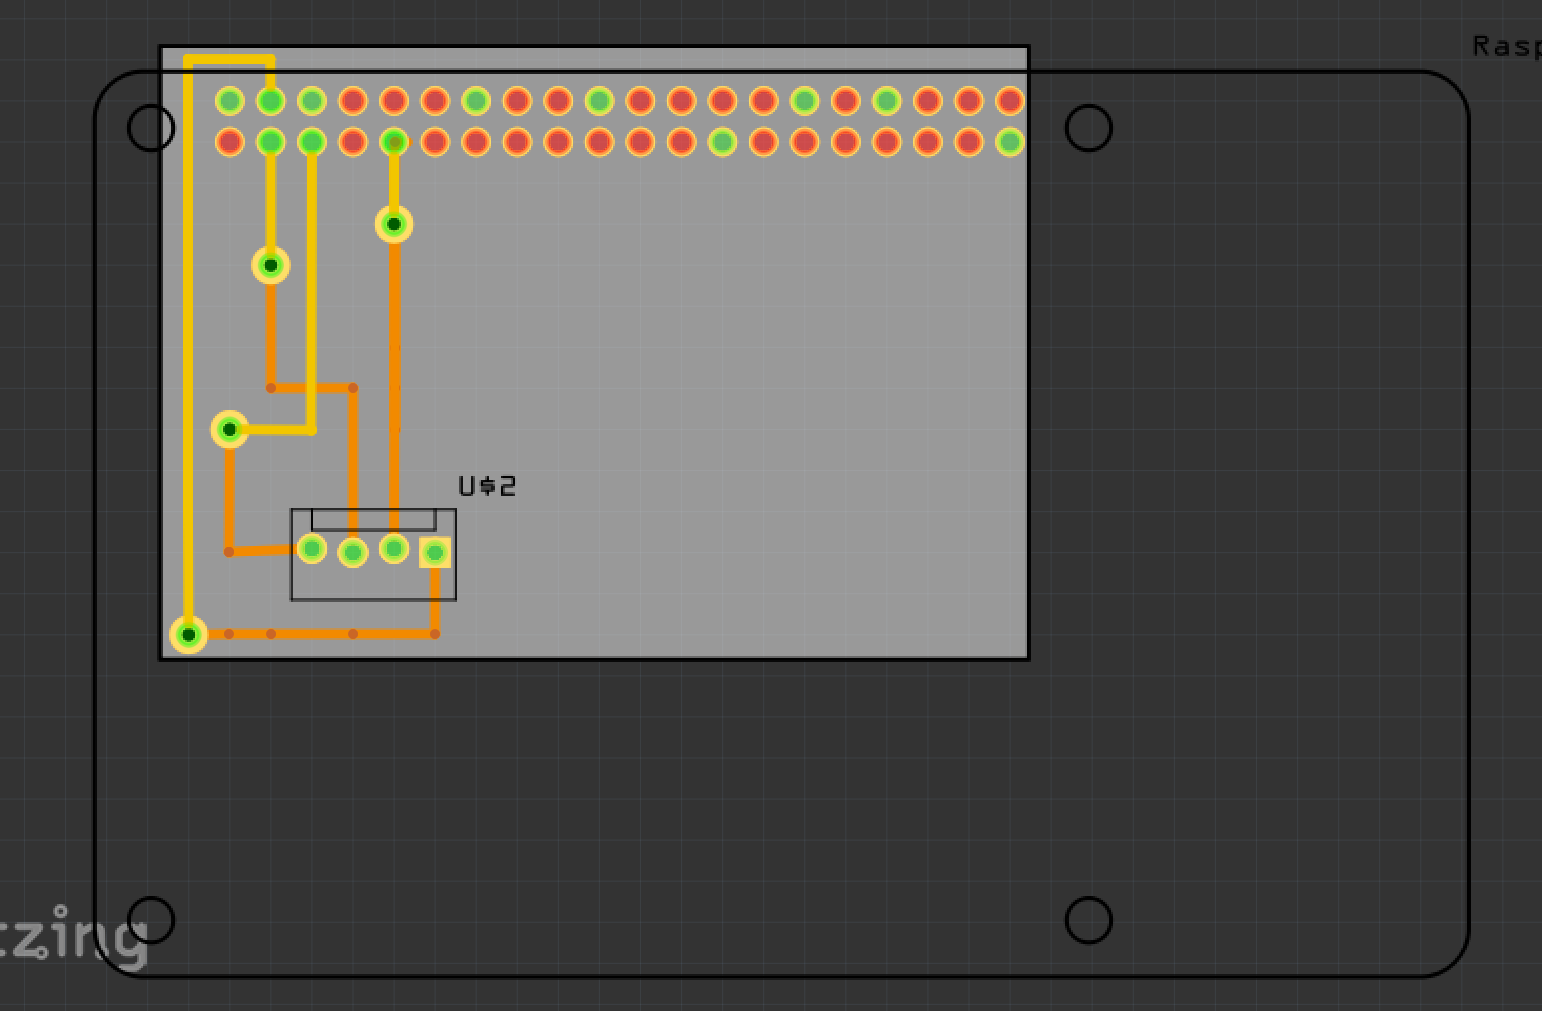The width and height of the screenshot is (1542, 1011).
Task: Select the via directly below the header's fifth column
Action: pos(394,224)
